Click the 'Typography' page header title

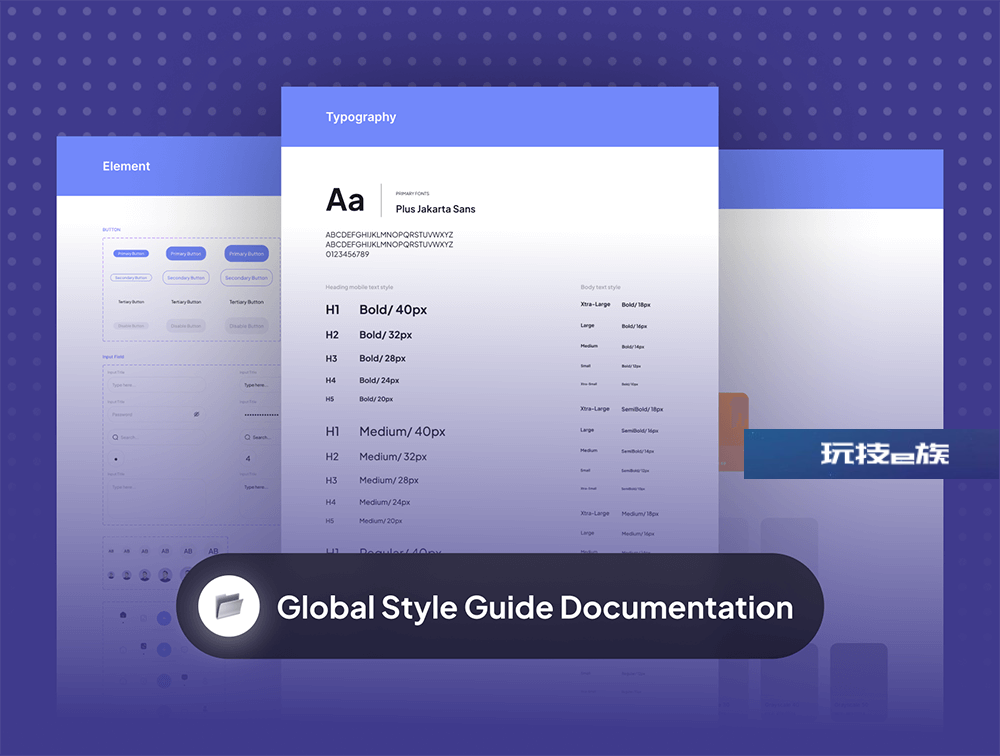[x=361, y=117]
